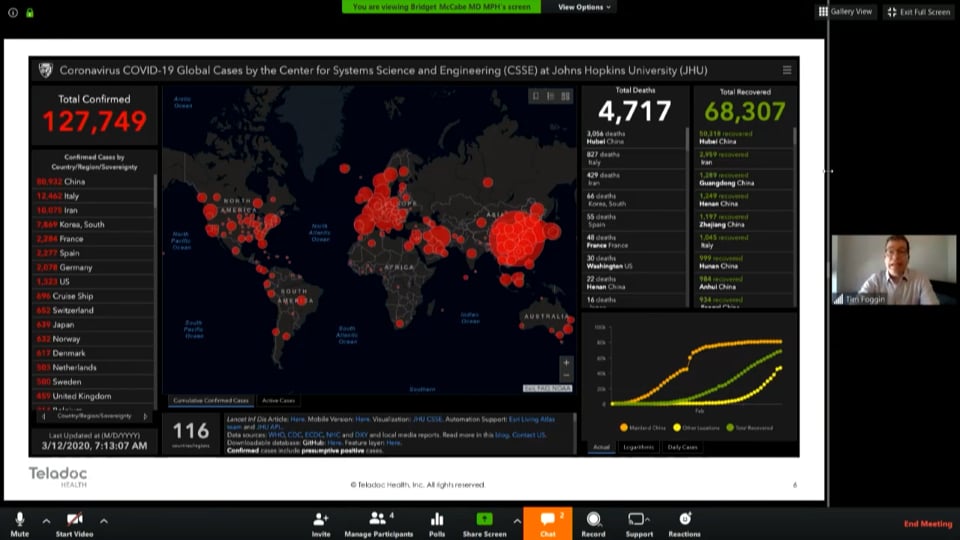This screenshot has width=960, height=540.
Task: Open the WHO data source link
Action: 276,435
